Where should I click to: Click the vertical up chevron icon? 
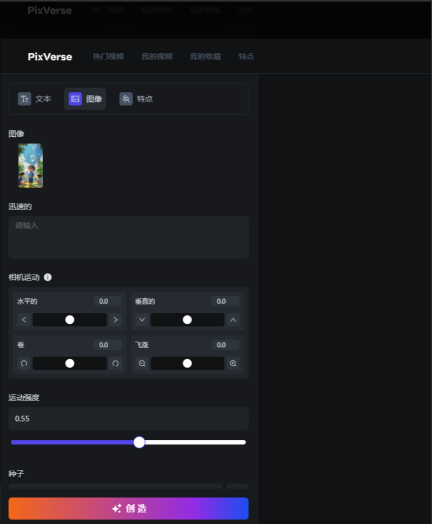(x=233, y=320)
